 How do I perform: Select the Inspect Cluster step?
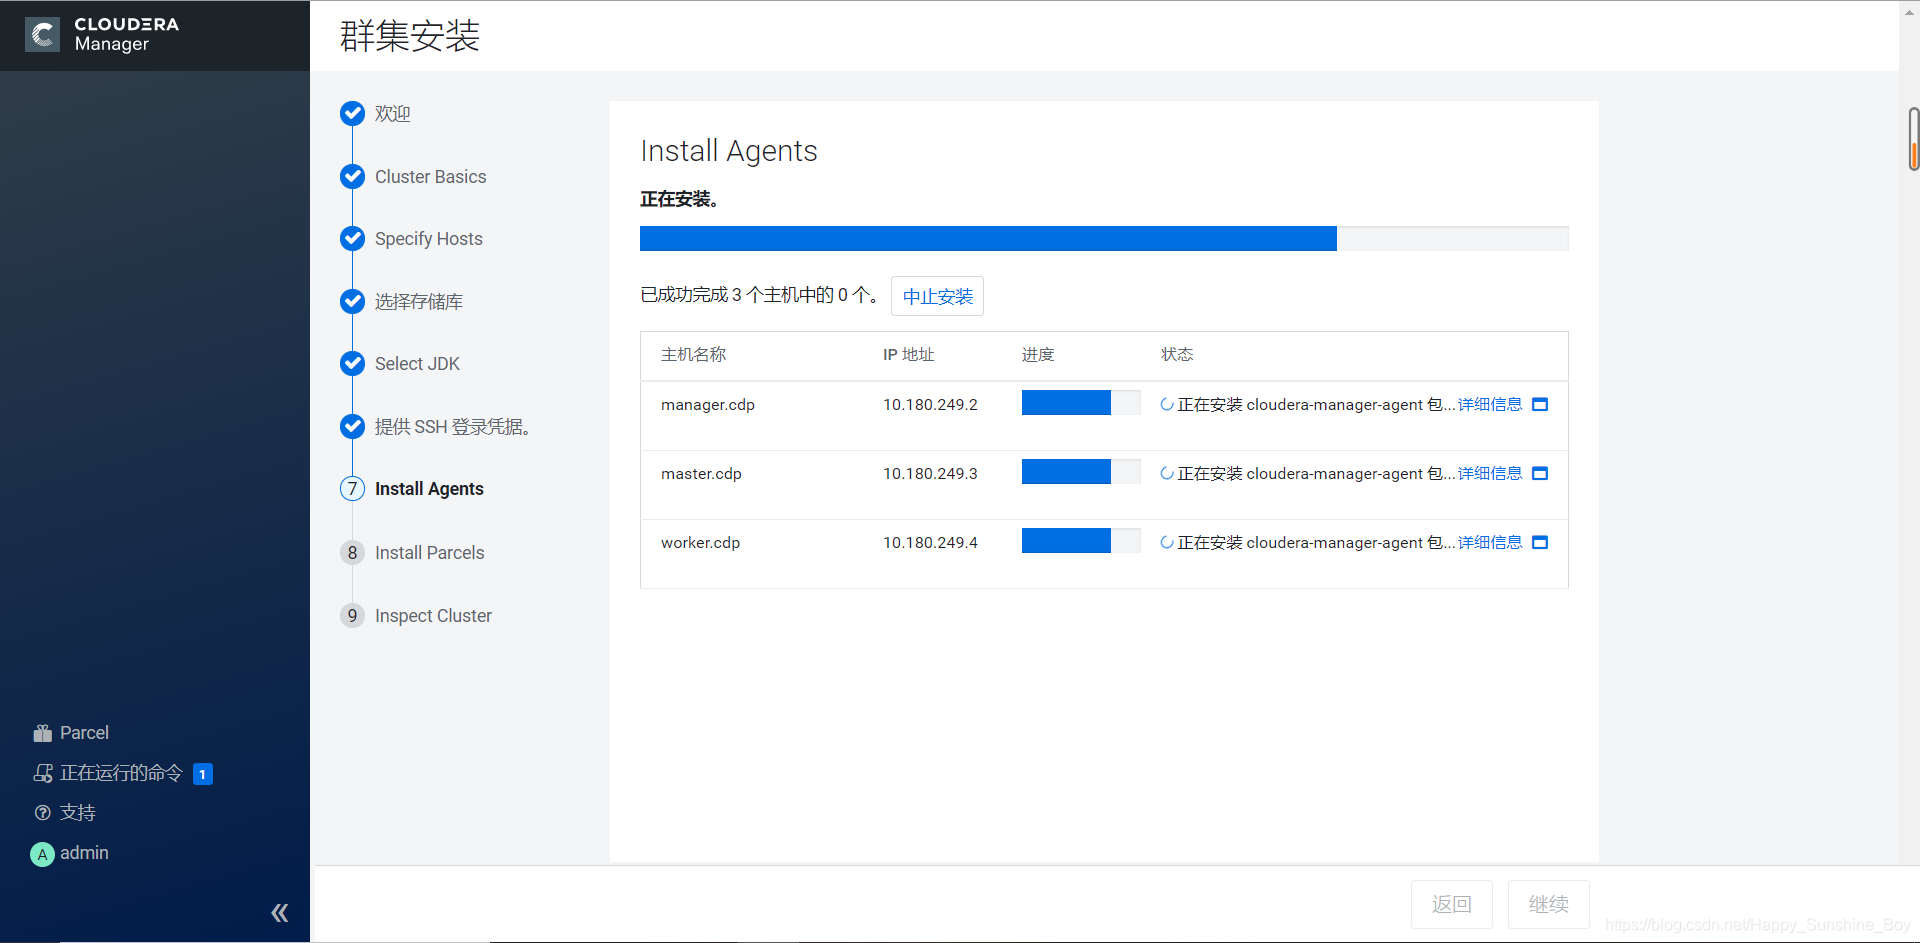433,615
